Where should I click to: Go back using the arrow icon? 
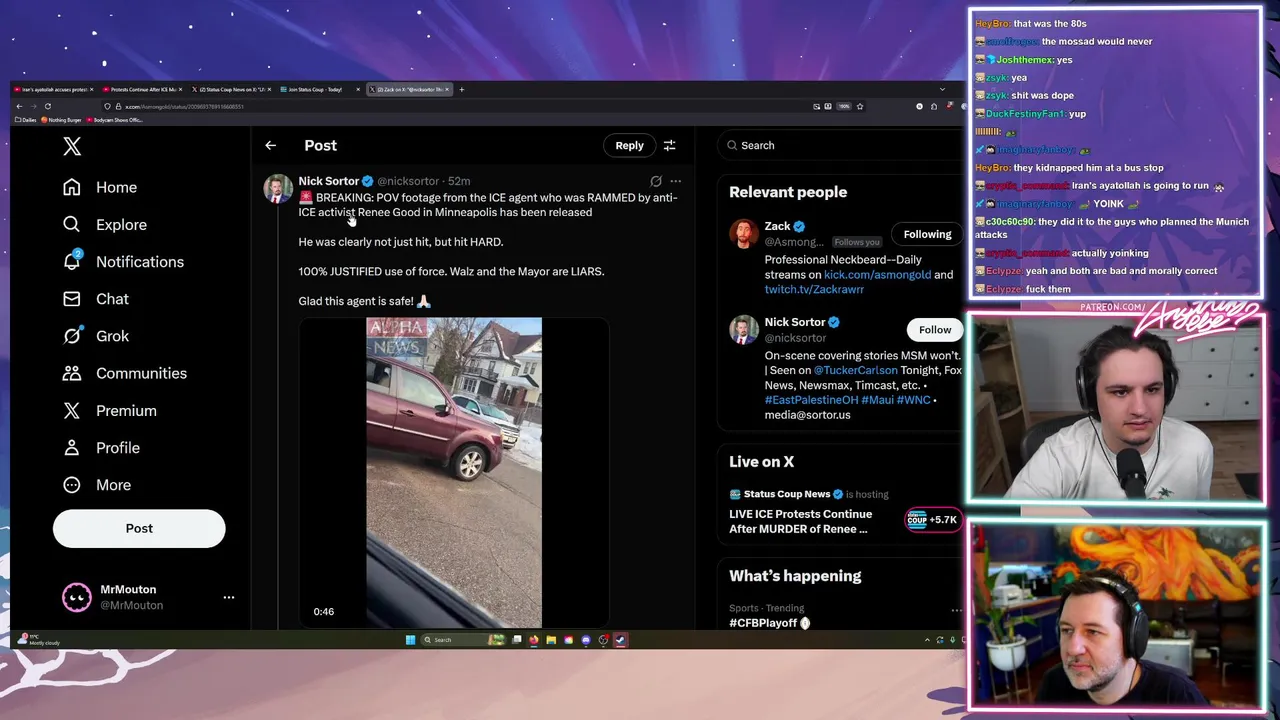pyautogui.click(x=270, y=145)
